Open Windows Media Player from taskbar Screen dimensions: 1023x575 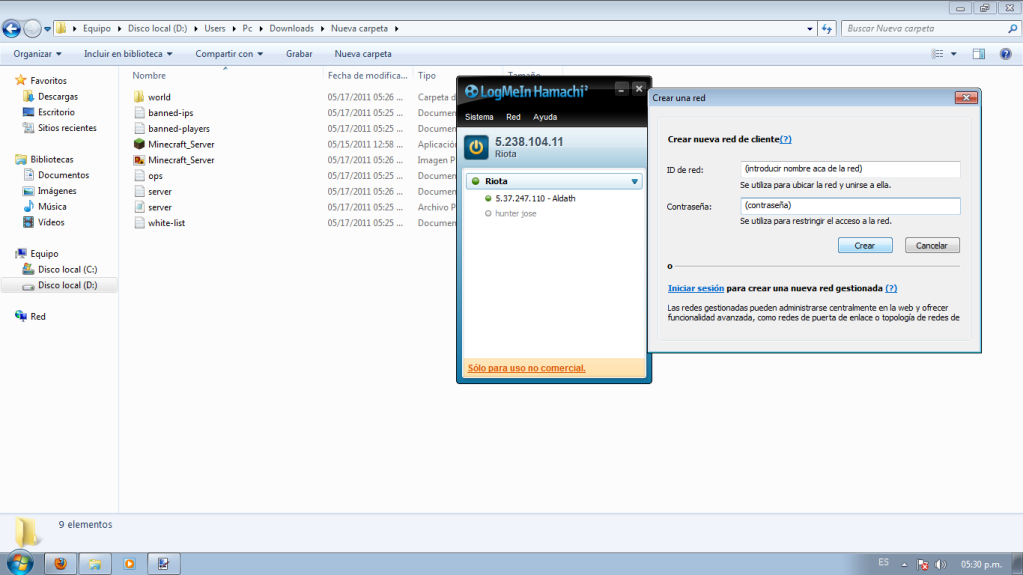point(129,563)
